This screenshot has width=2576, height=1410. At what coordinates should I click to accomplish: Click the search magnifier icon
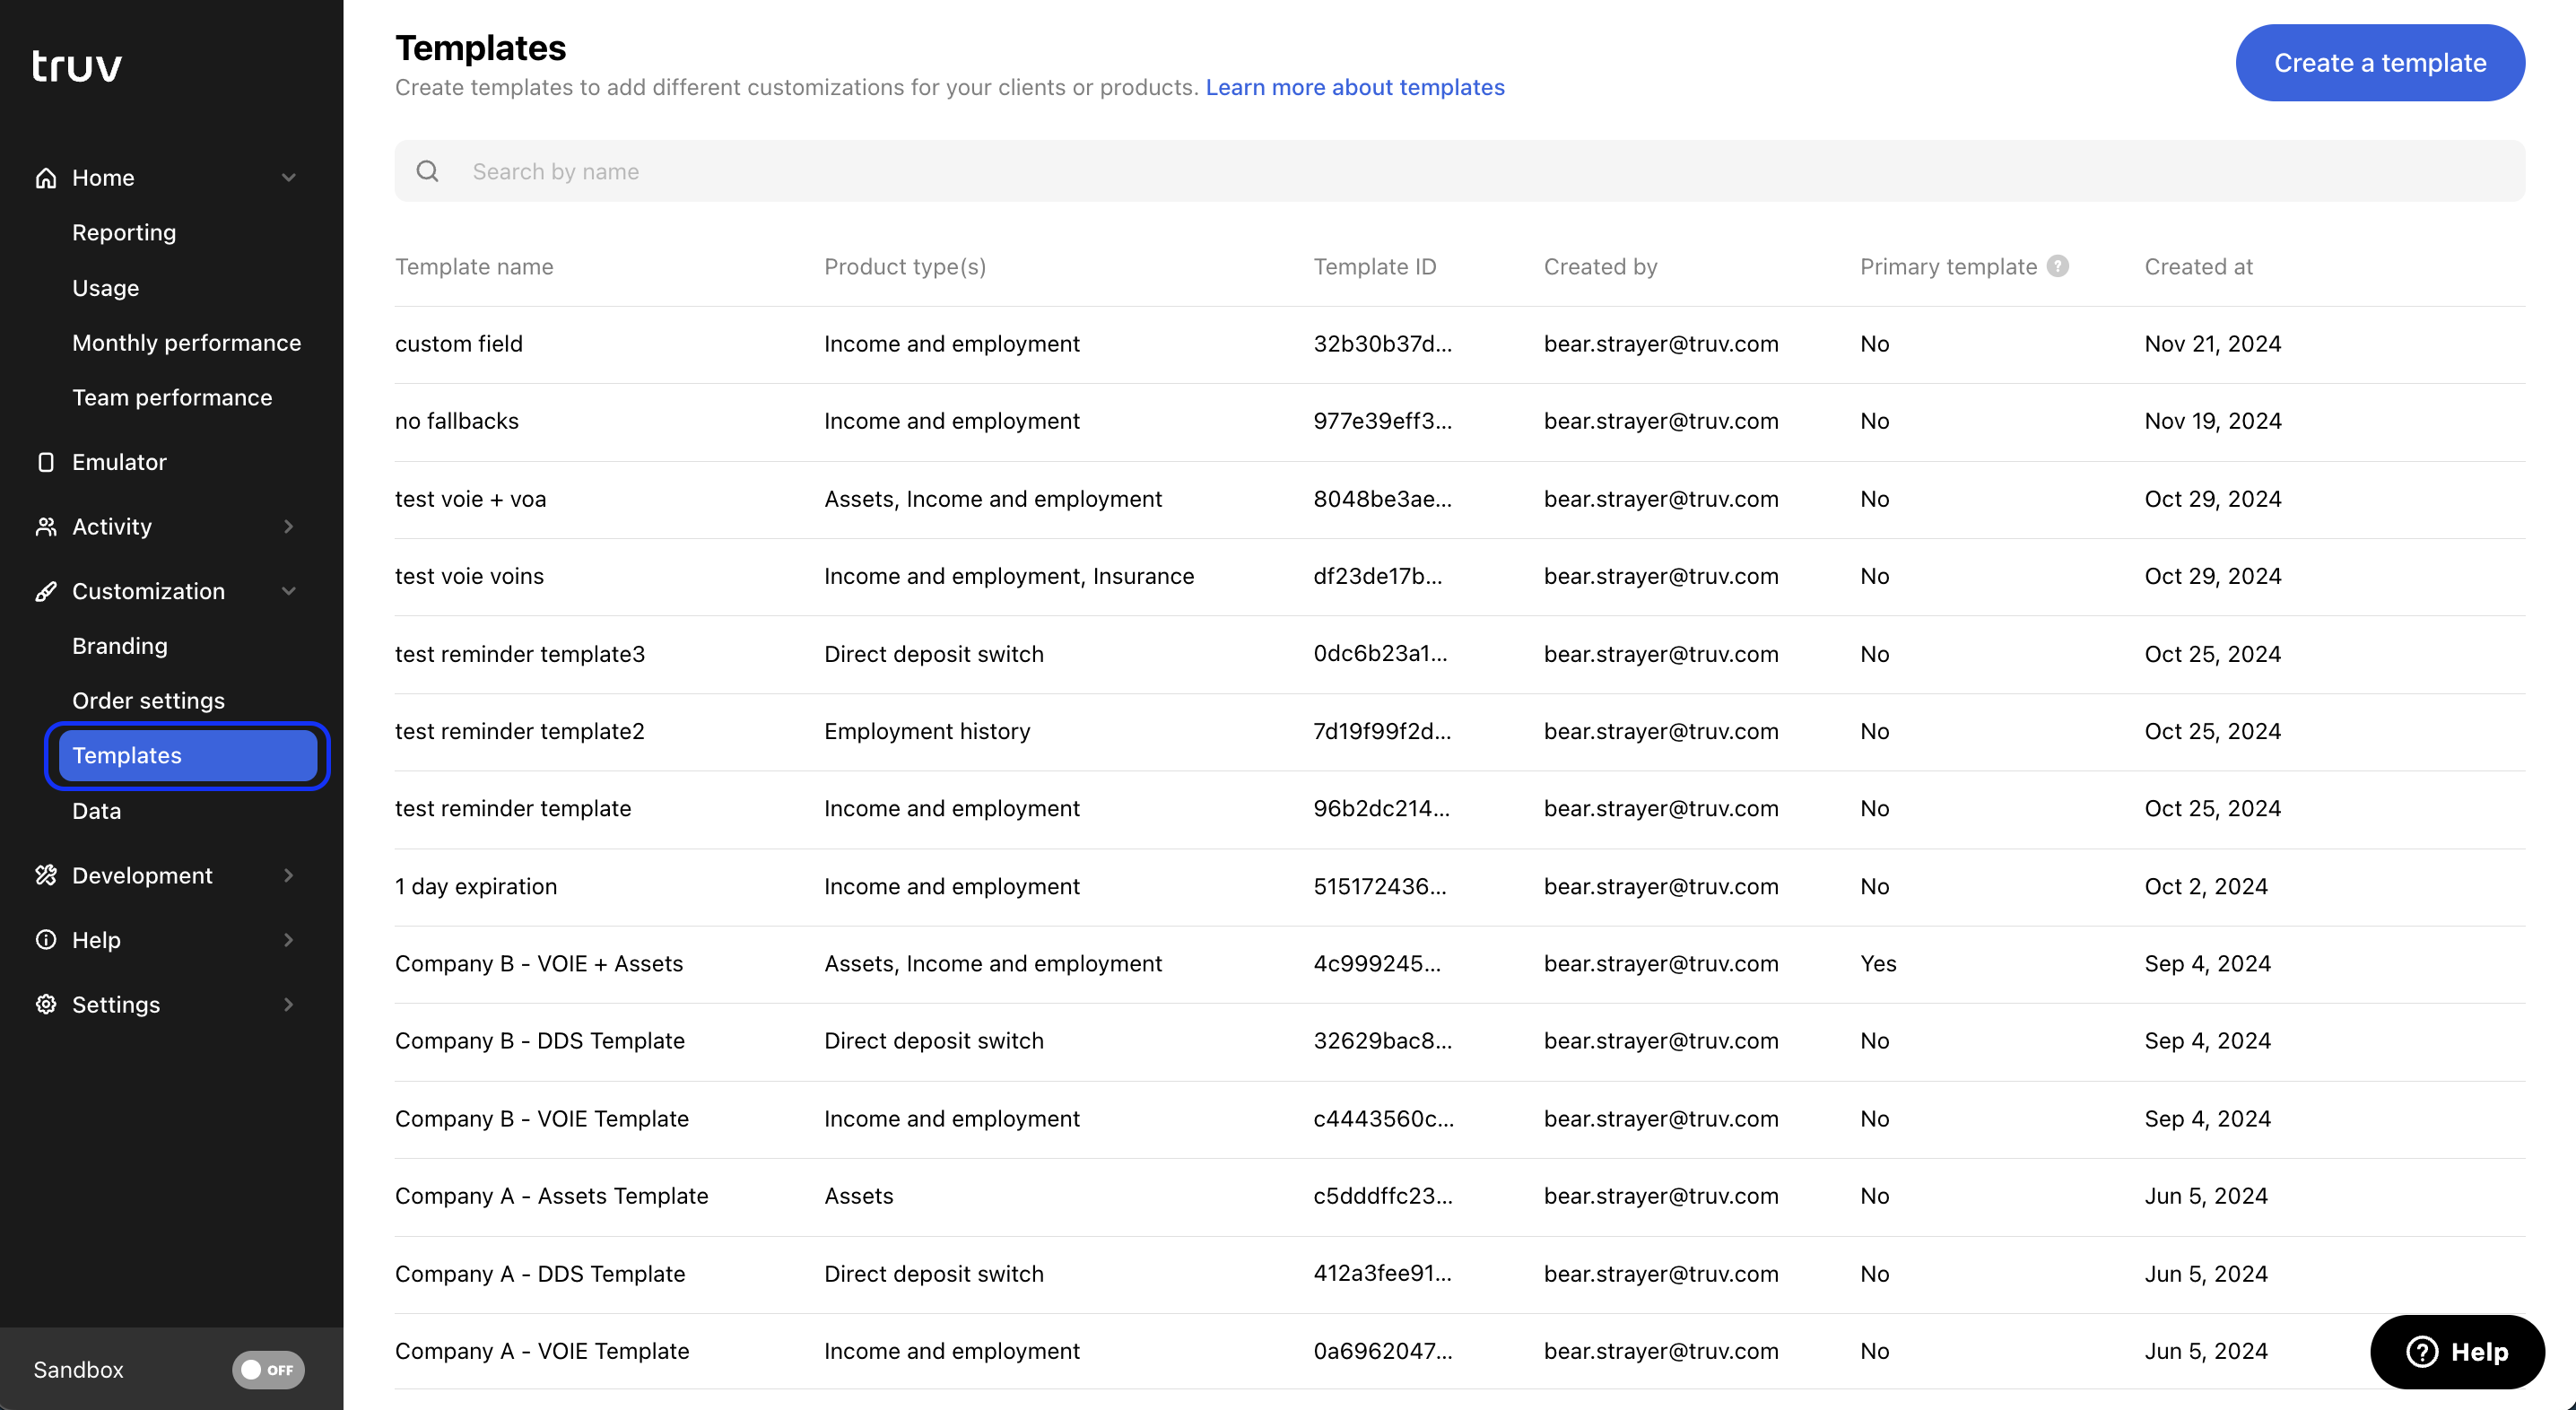point(427,171)
